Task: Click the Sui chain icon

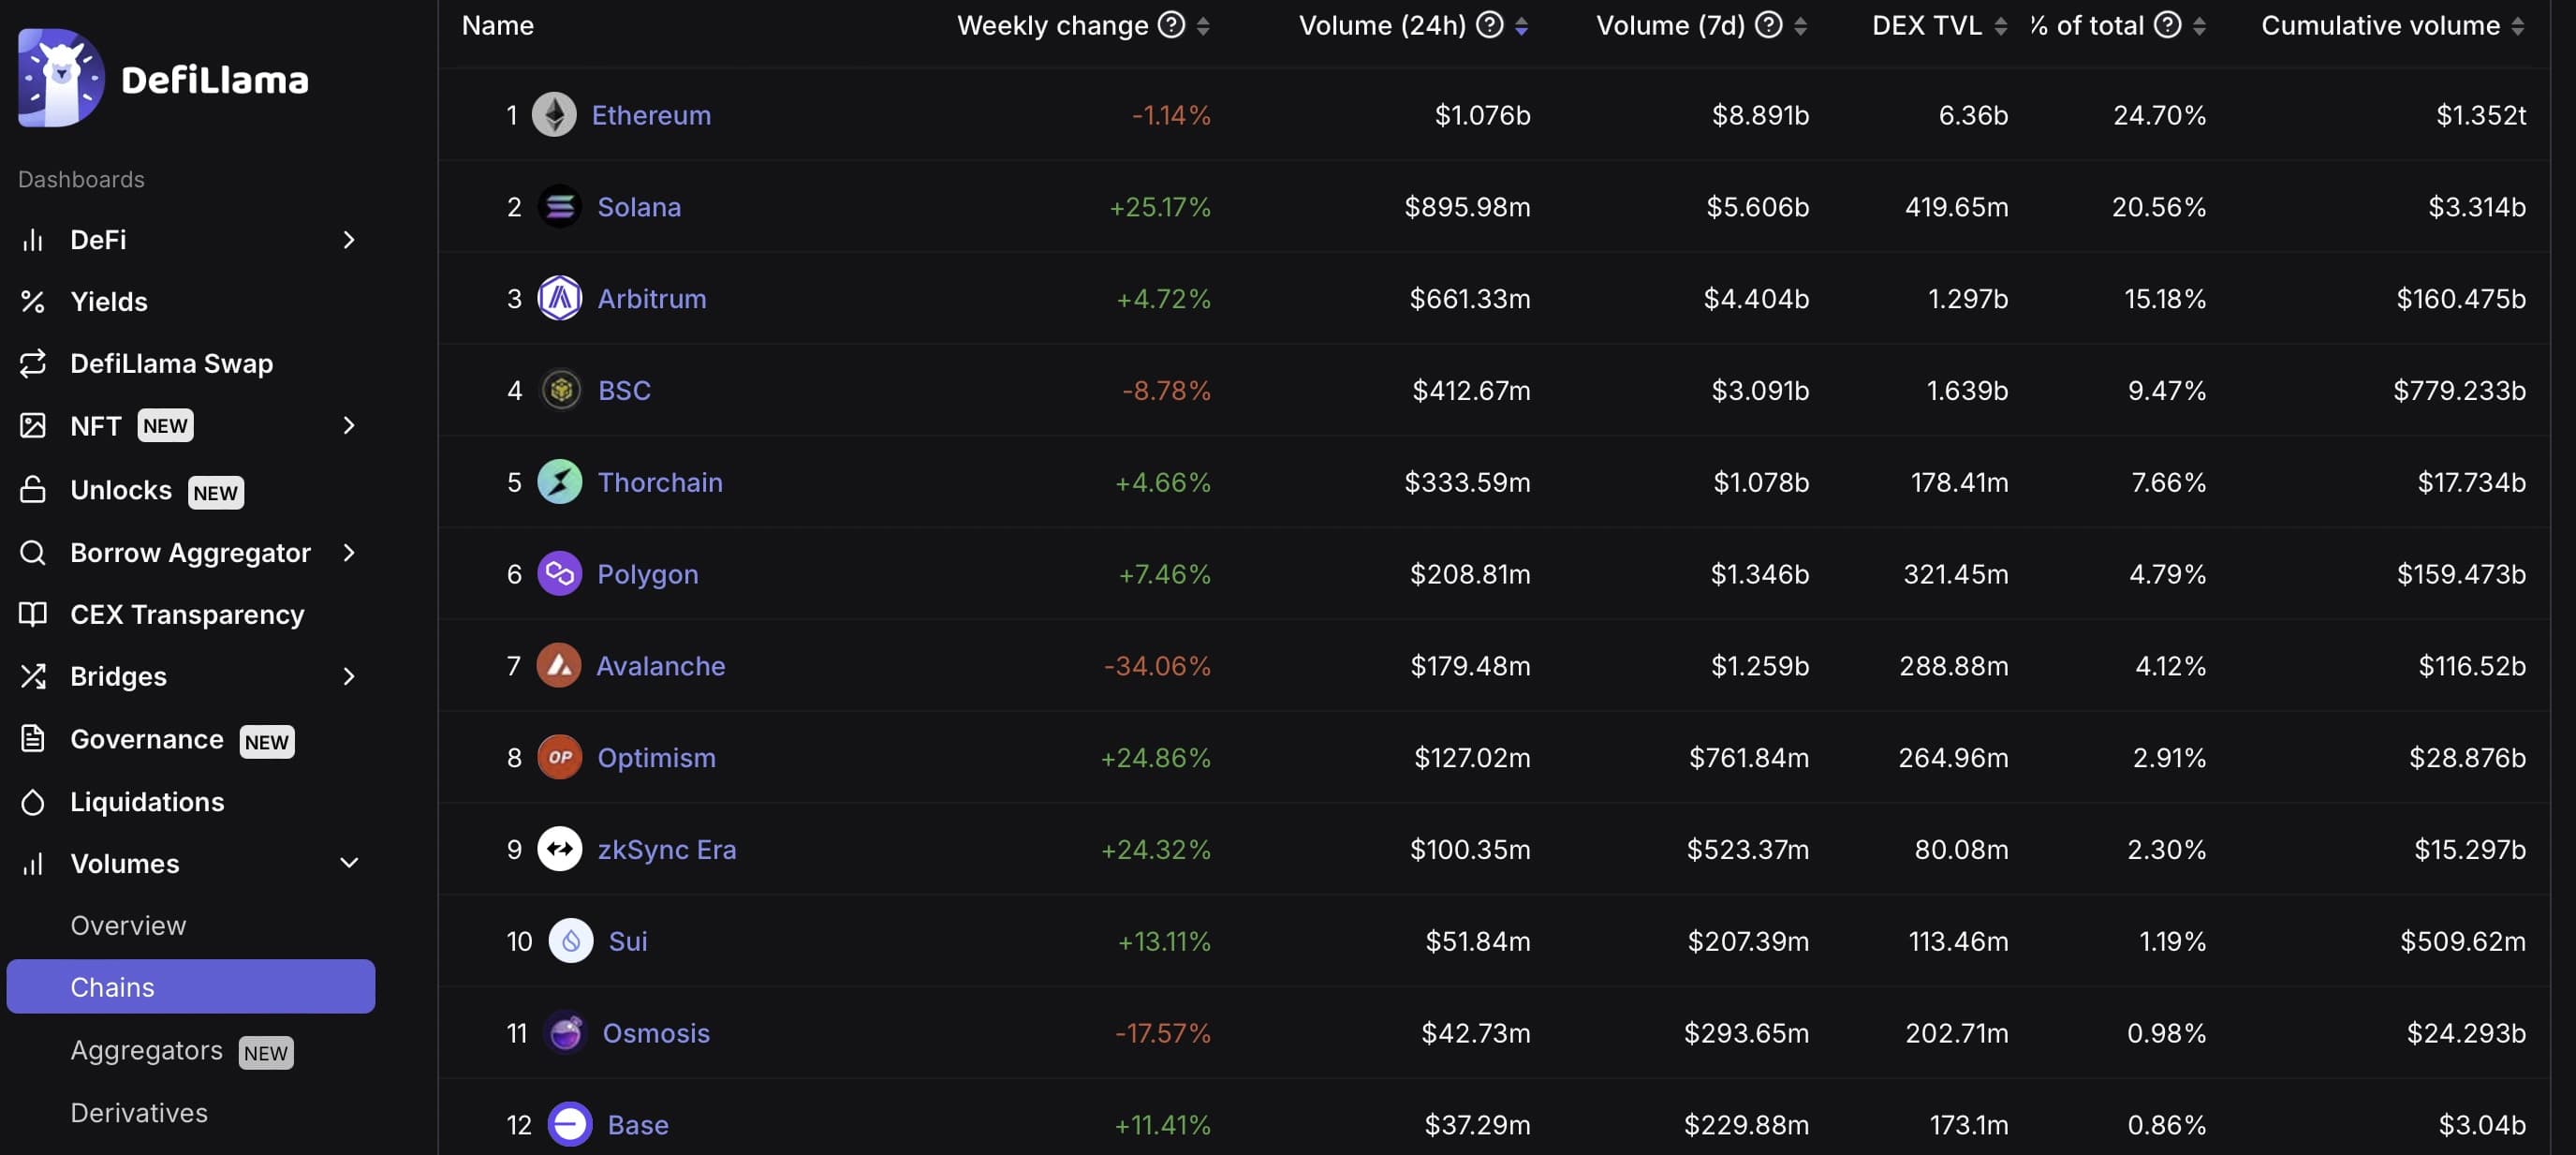Action: [x=571, y=941]
